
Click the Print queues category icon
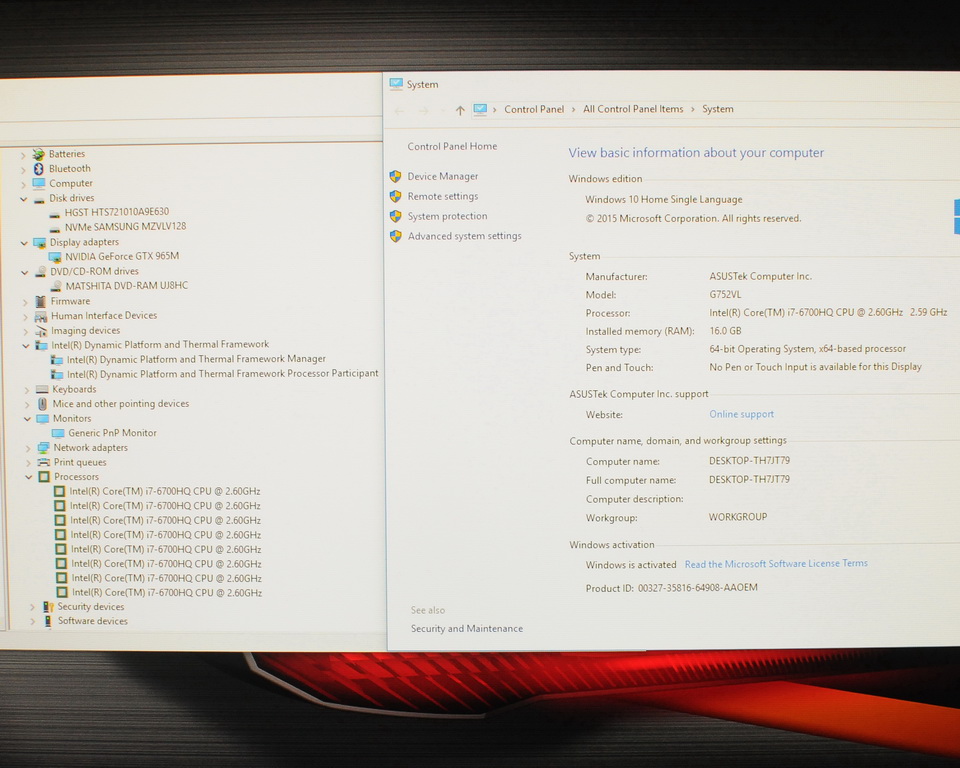43,462
